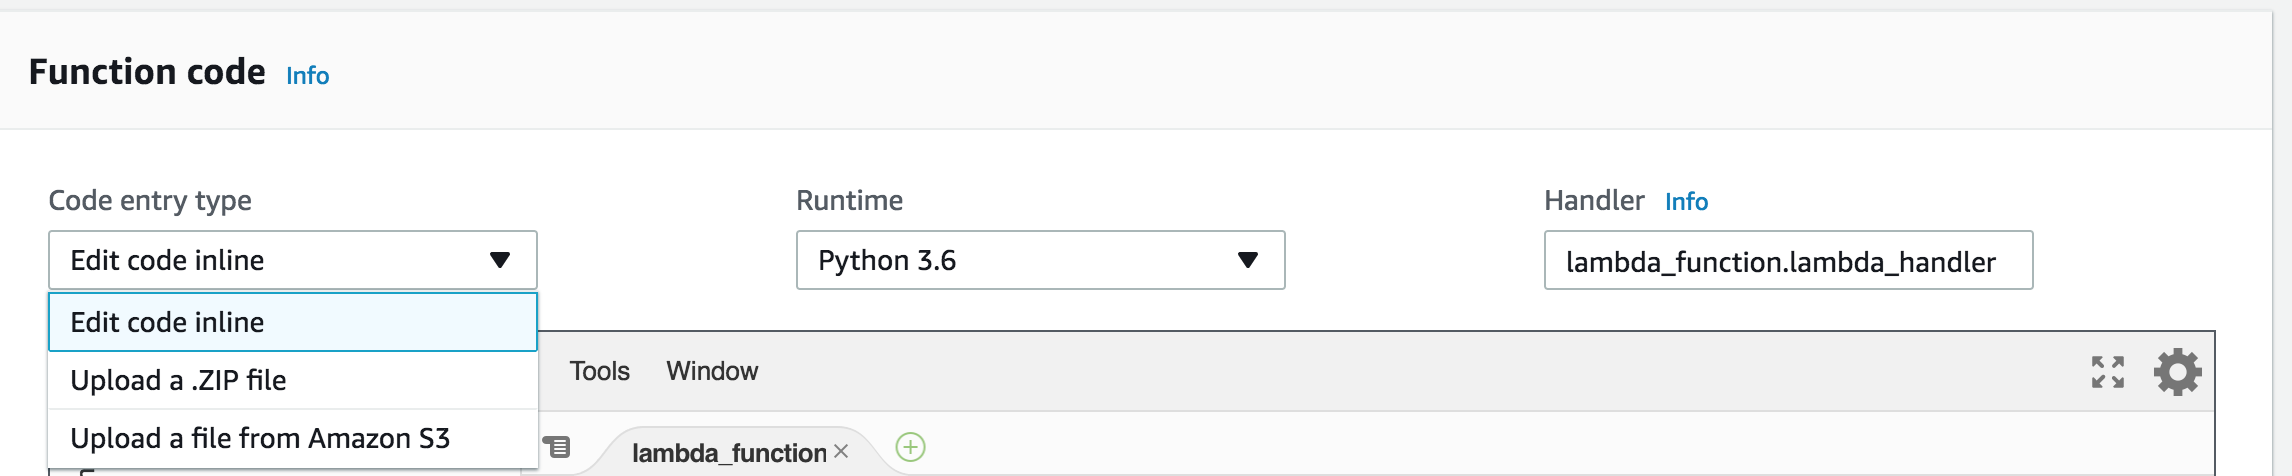Viewport: 2292px width, 476px height.
Task: Open the editor settings gear icon
Action: tap(2177, 372)
